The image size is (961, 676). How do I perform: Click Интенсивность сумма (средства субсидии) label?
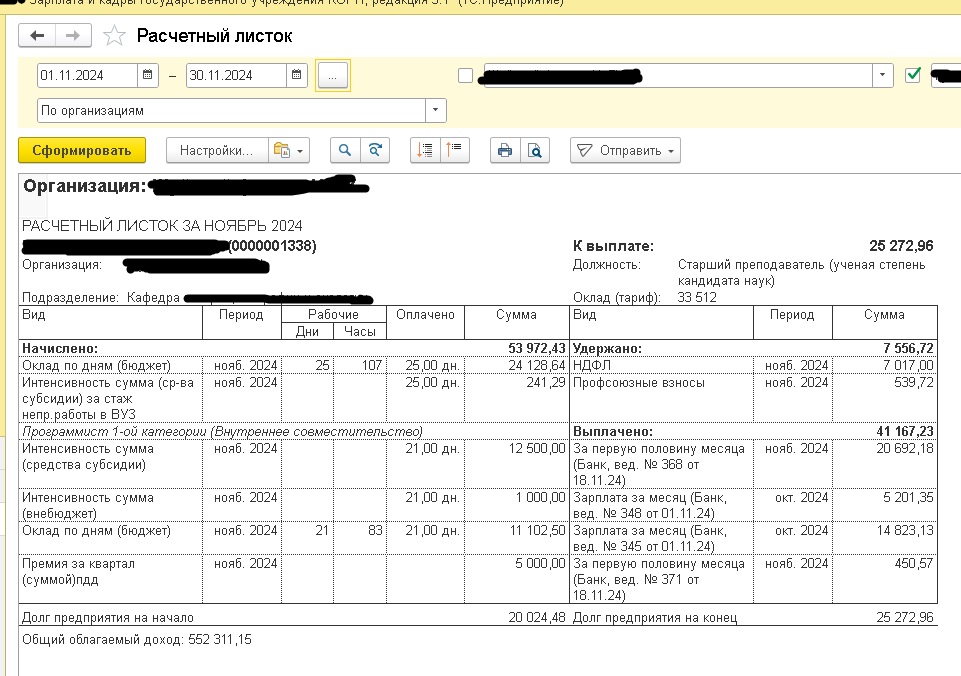(x=88, y=457)
